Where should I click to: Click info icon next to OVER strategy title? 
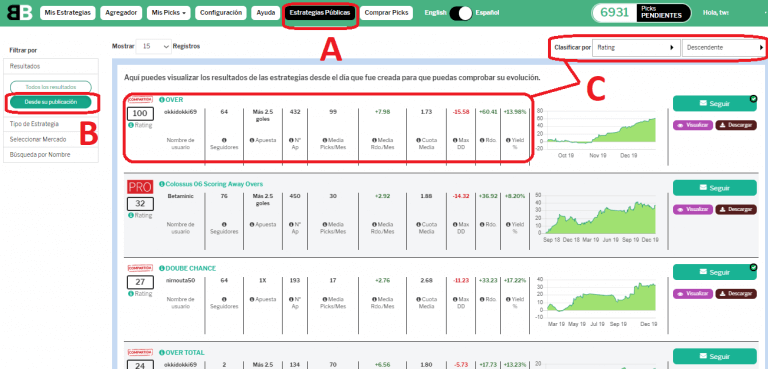(162, 99)
